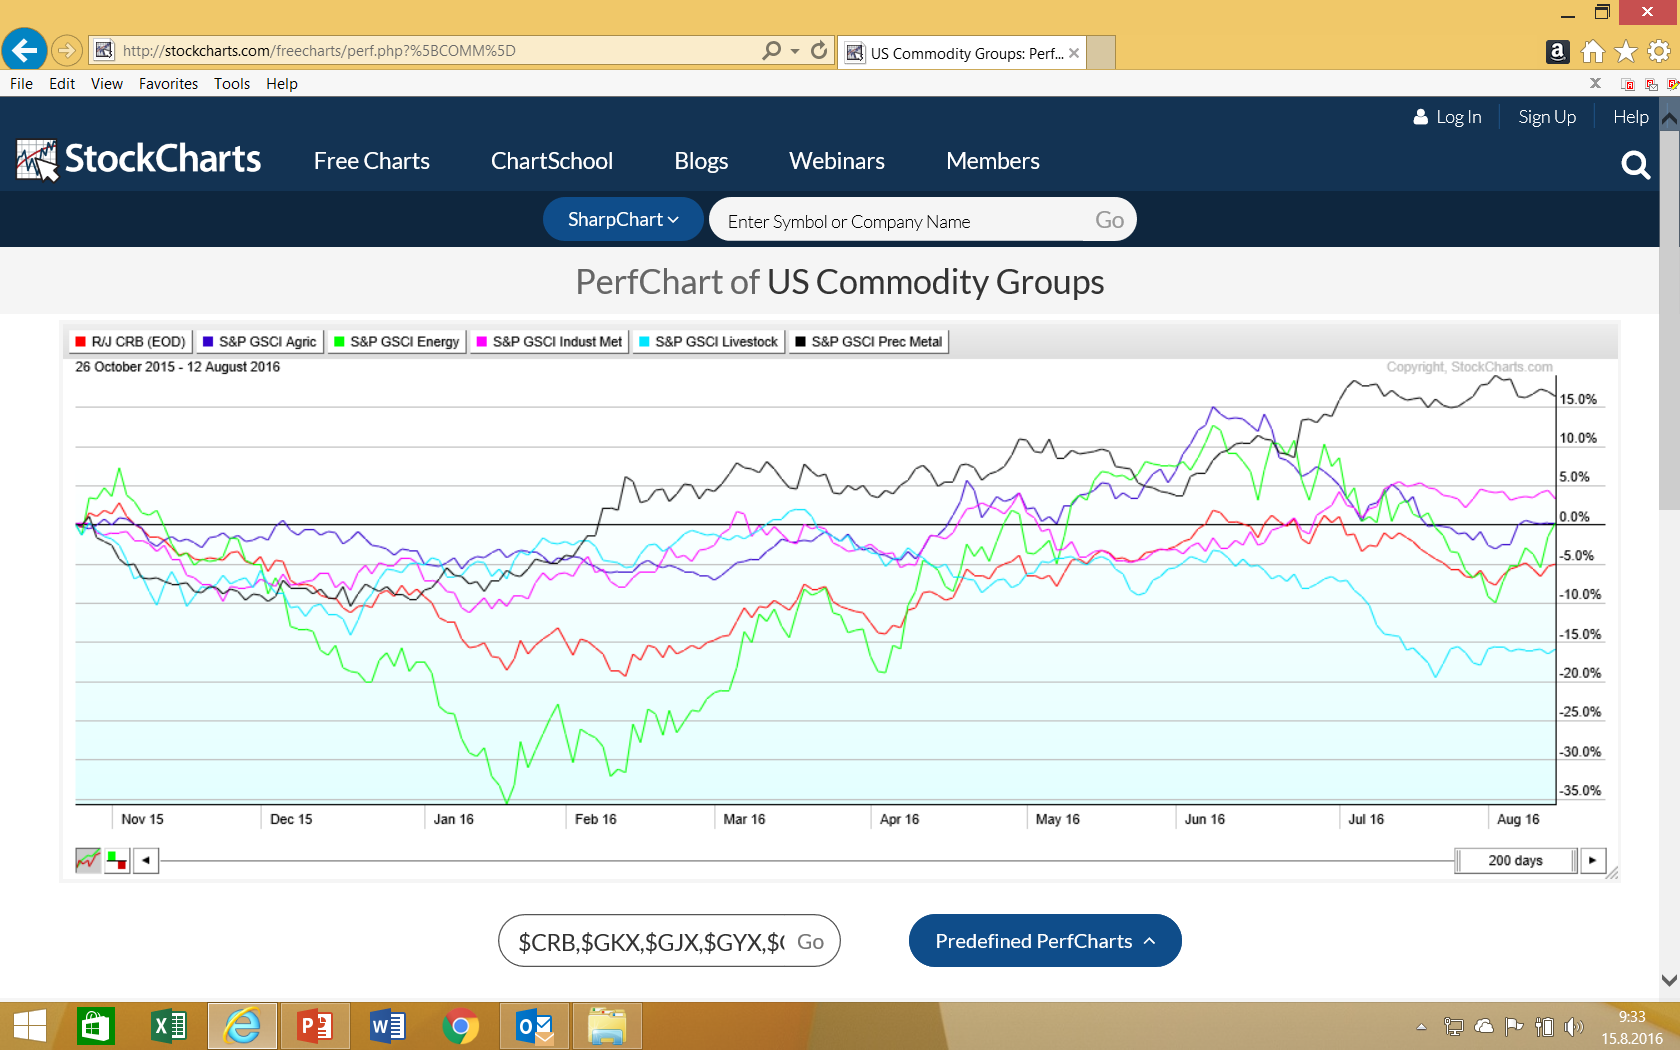
Task: Expand the SharpChart dropdown
Action: (x=623, y=219)
